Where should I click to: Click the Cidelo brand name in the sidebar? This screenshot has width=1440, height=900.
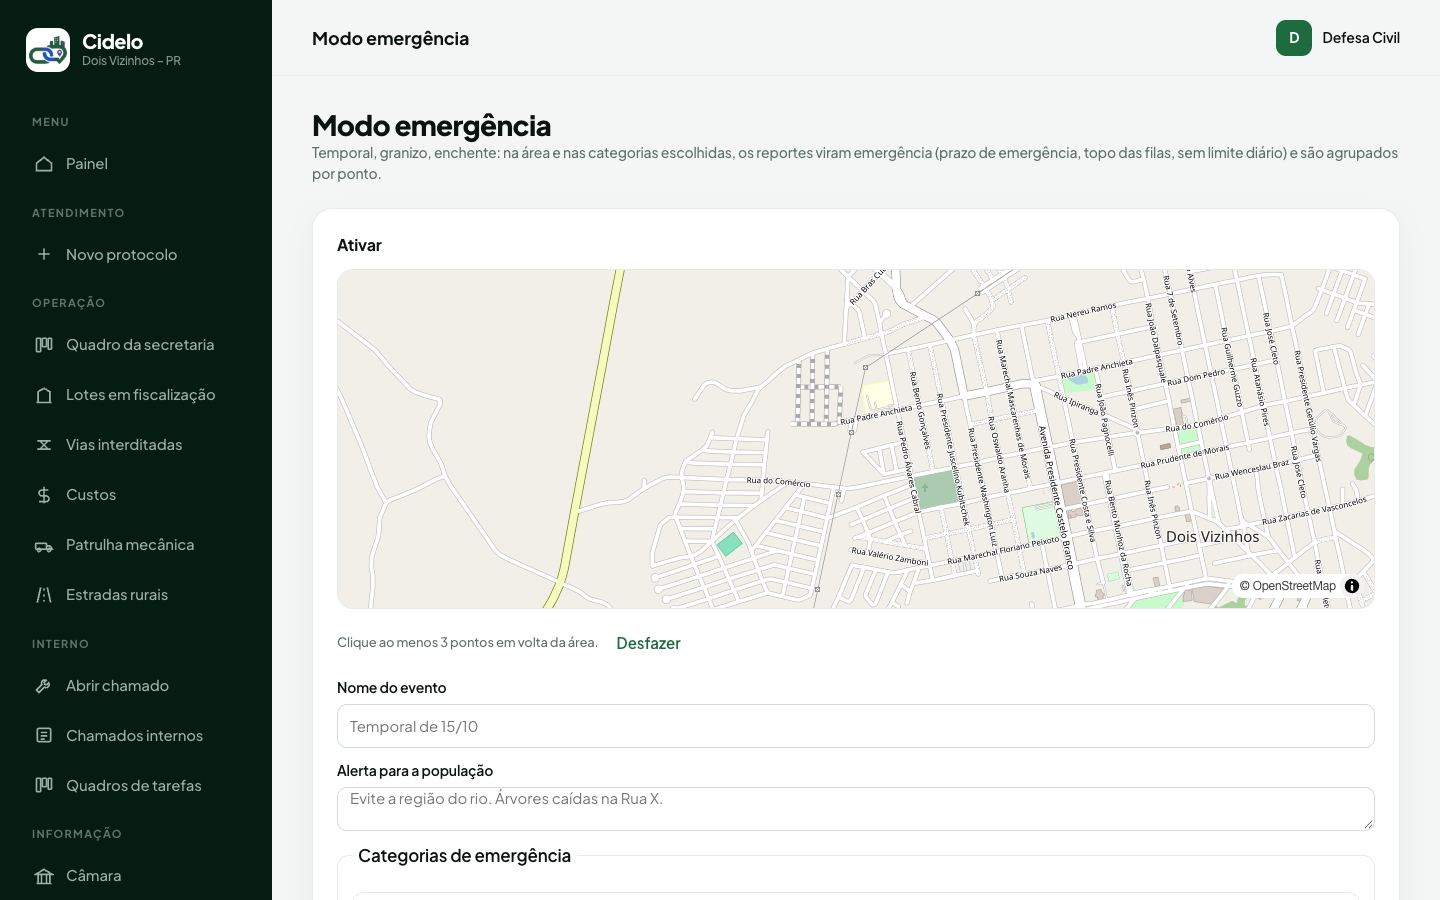(x=112, y=42)
